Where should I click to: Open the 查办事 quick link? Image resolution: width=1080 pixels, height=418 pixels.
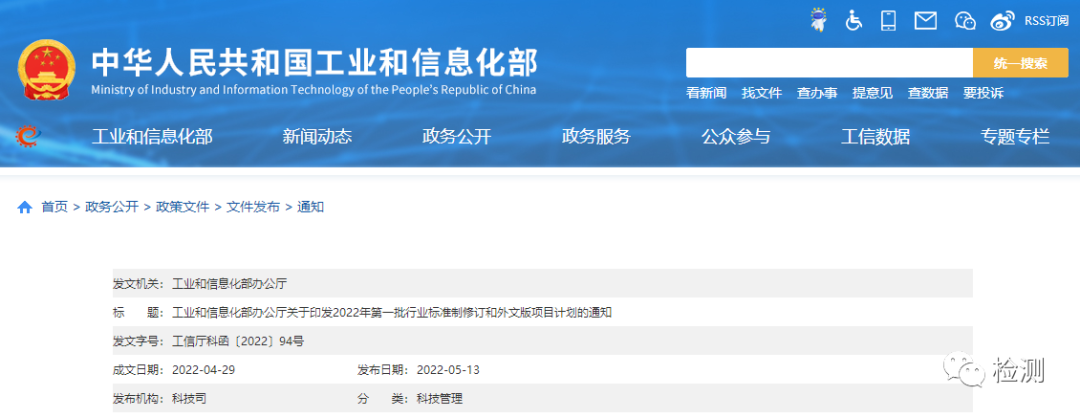(x=817, y=93)
